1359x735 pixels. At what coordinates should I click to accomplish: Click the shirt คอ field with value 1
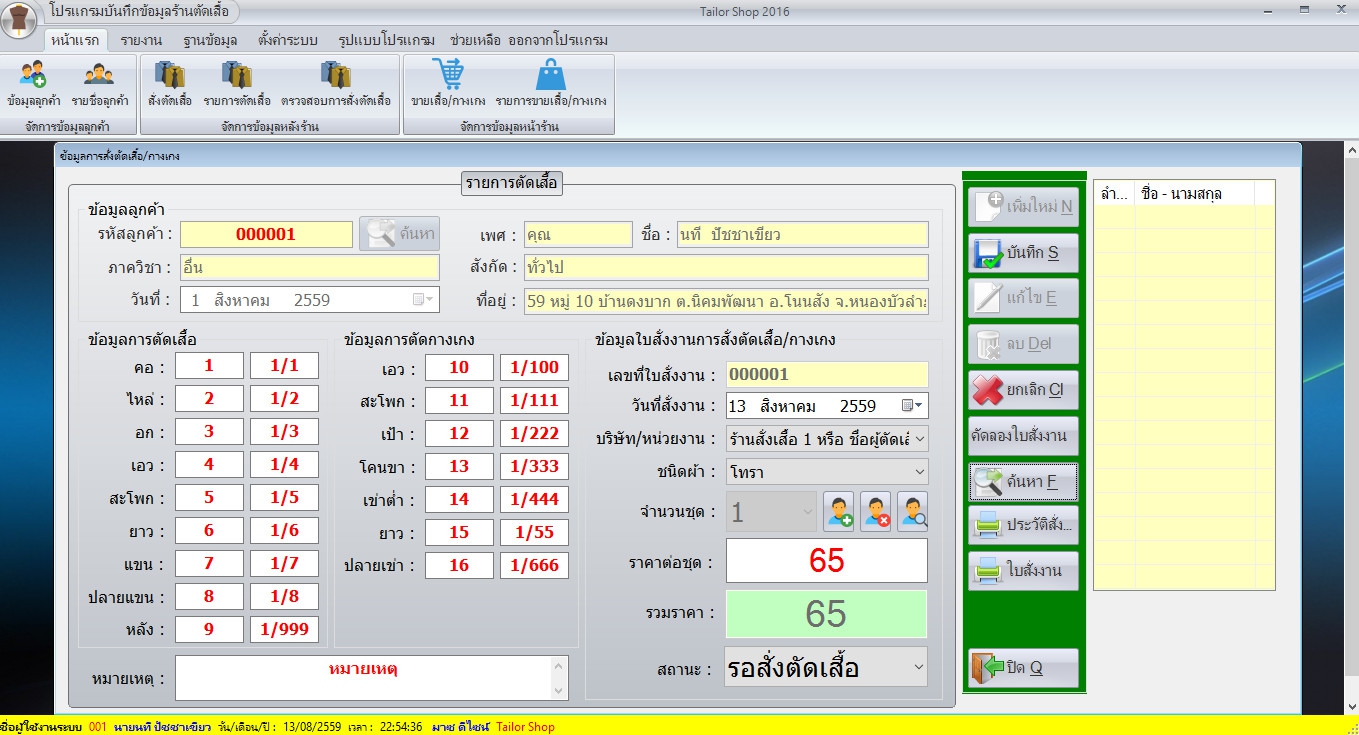click(209, 366)
